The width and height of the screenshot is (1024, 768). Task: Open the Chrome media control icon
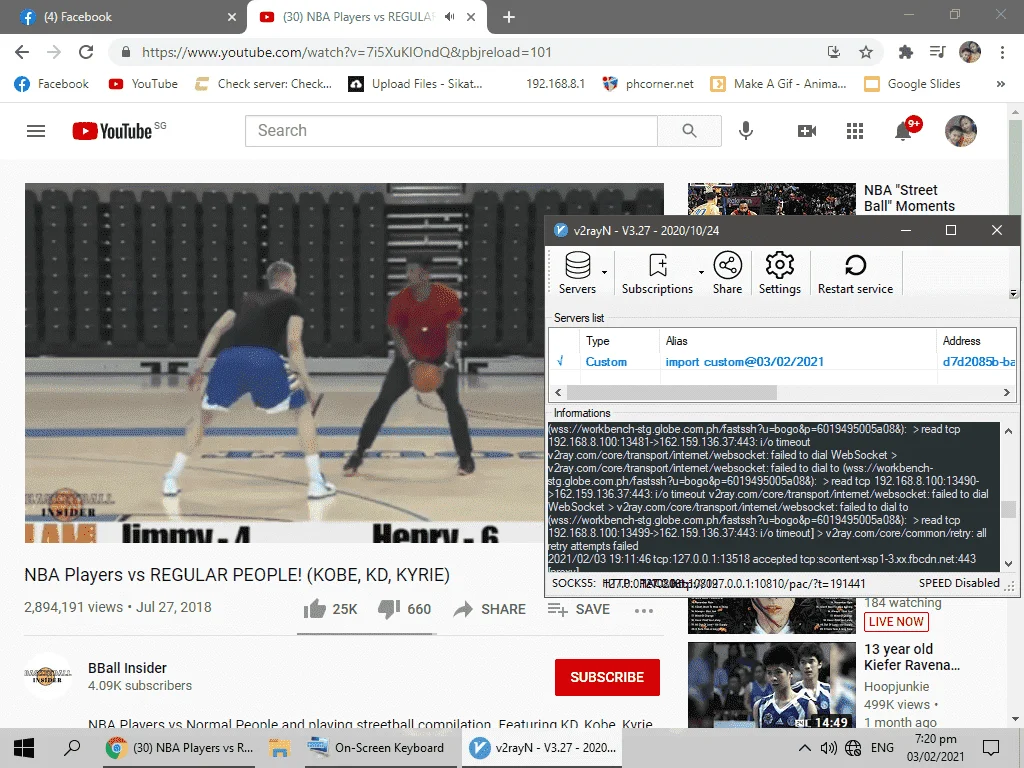pos(937,52)
